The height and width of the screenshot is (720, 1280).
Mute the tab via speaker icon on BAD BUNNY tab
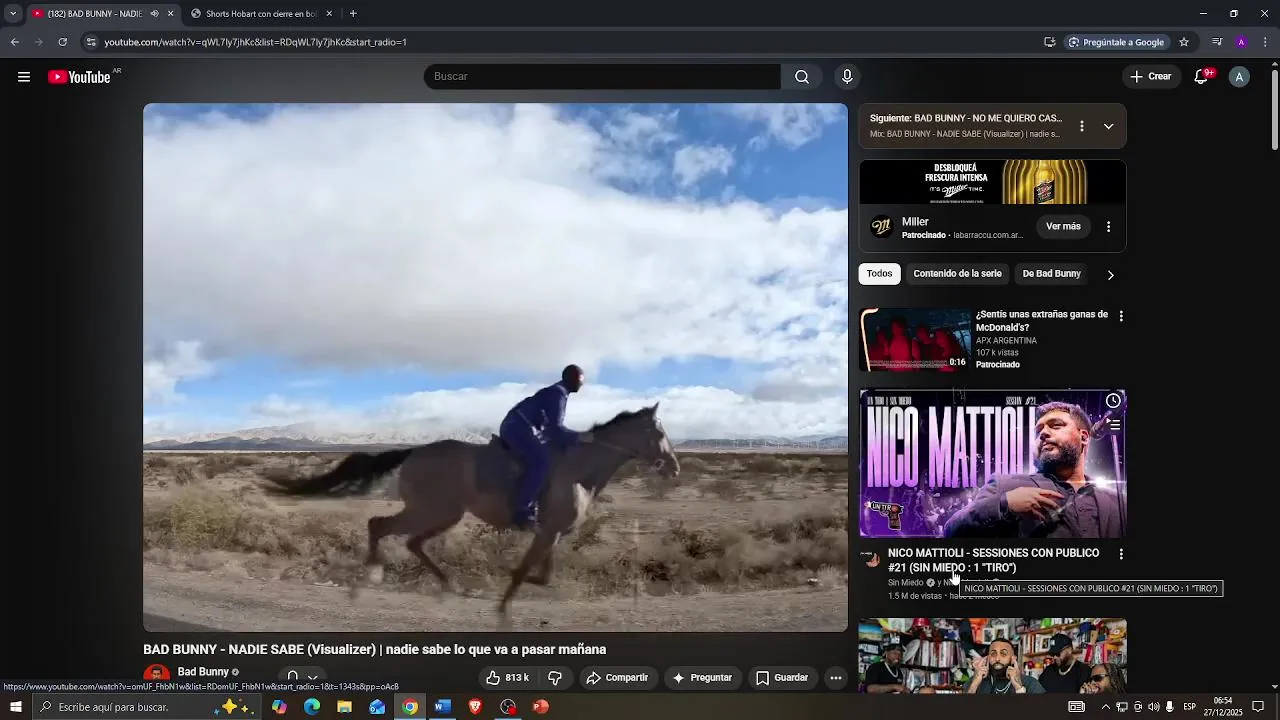click(154, 14)
